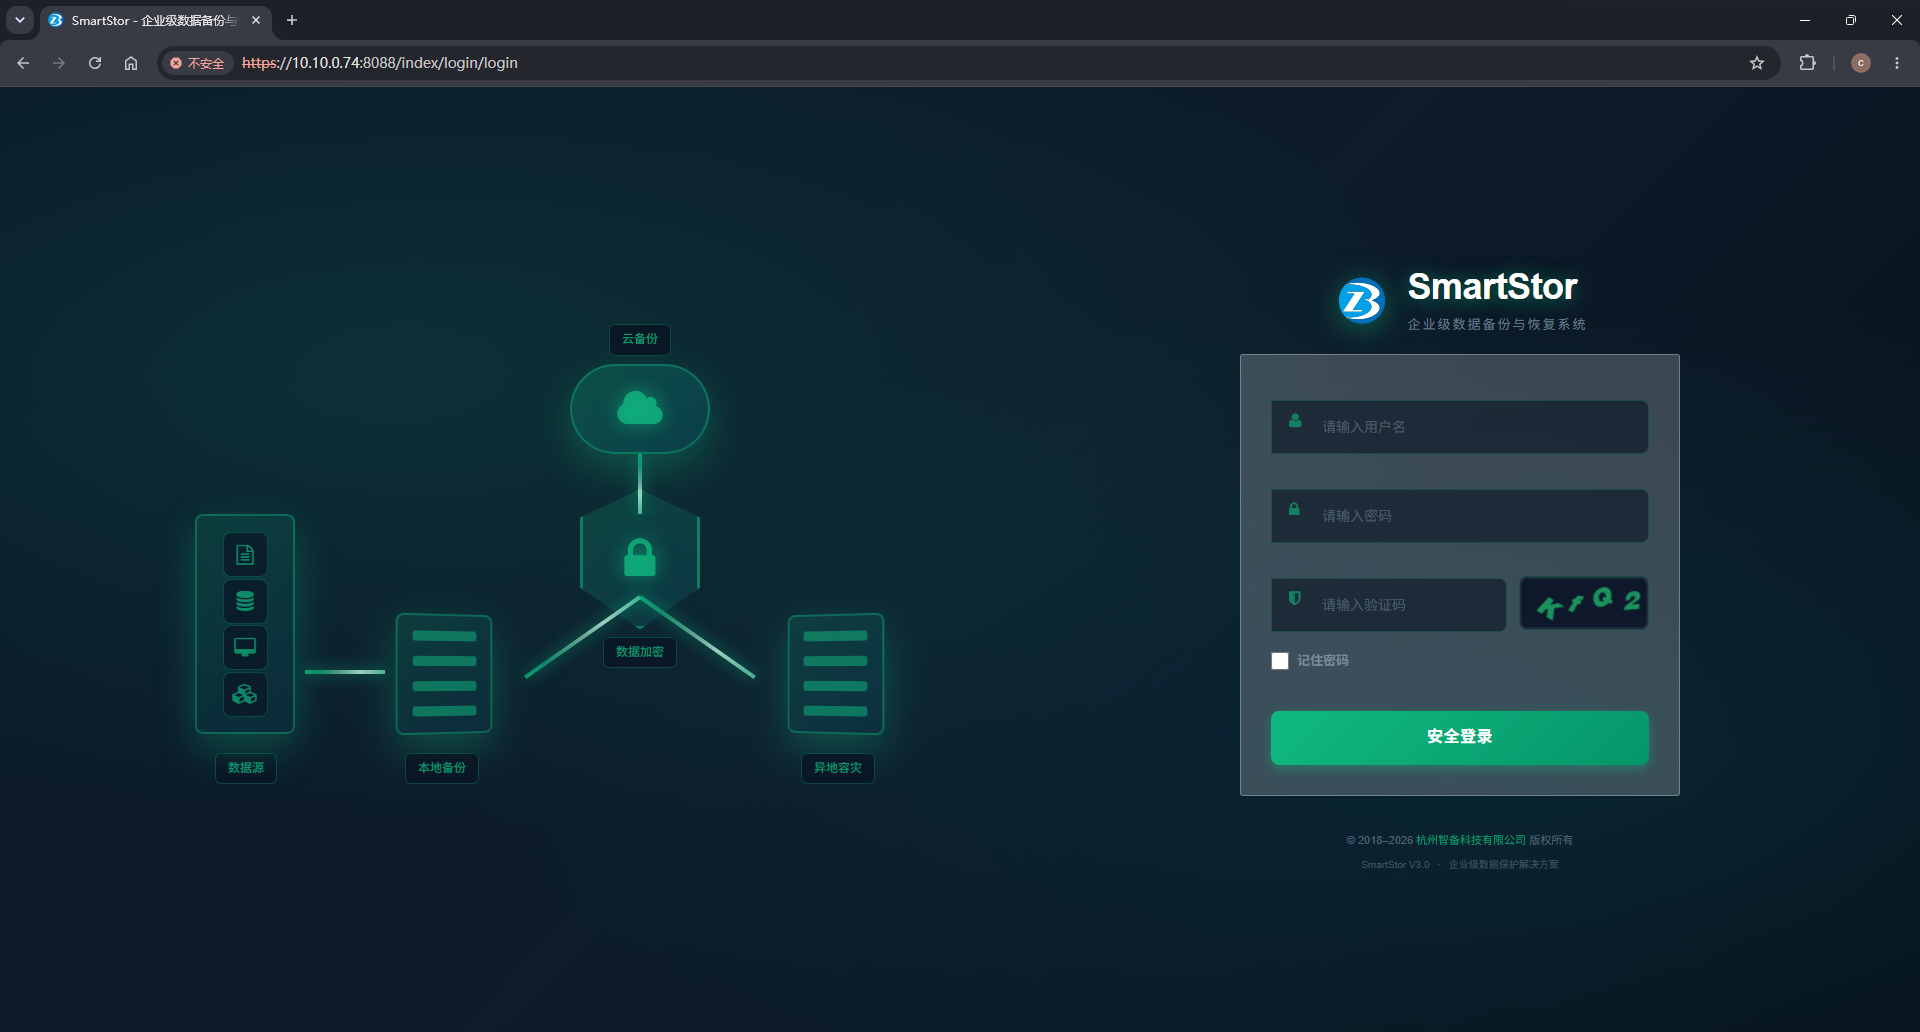Click the cubes icon in data source
The image size is (1920, 1032).
(x=245, y=694)
